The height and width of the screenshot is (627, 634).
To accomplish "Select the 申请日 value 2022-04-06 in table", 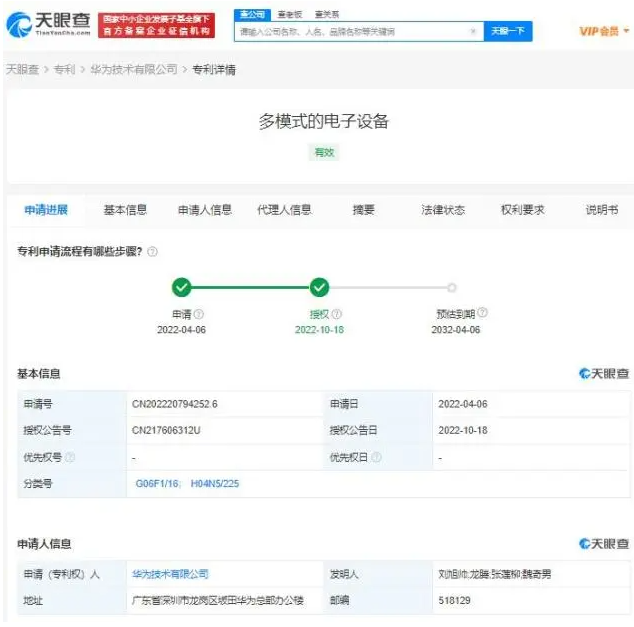I will click(463, 404).
